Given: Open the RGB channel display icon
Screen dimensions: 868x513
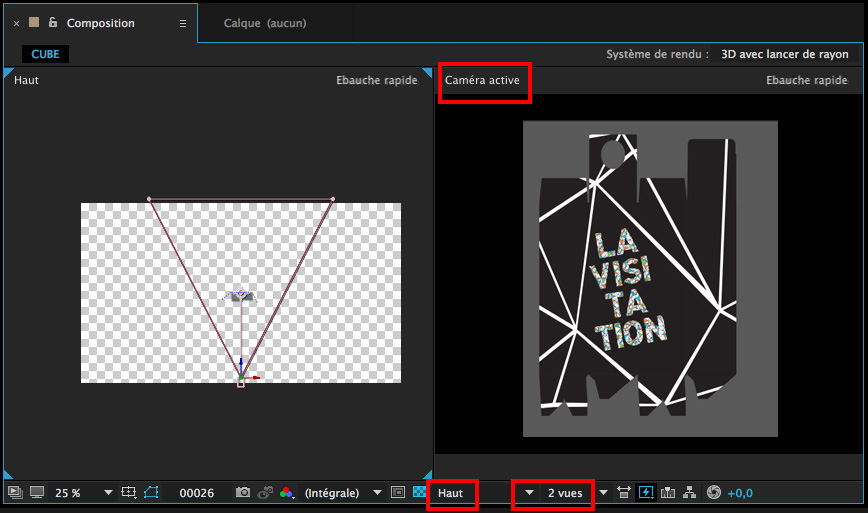Looking at the screenshot, I should tap(287, 493).
